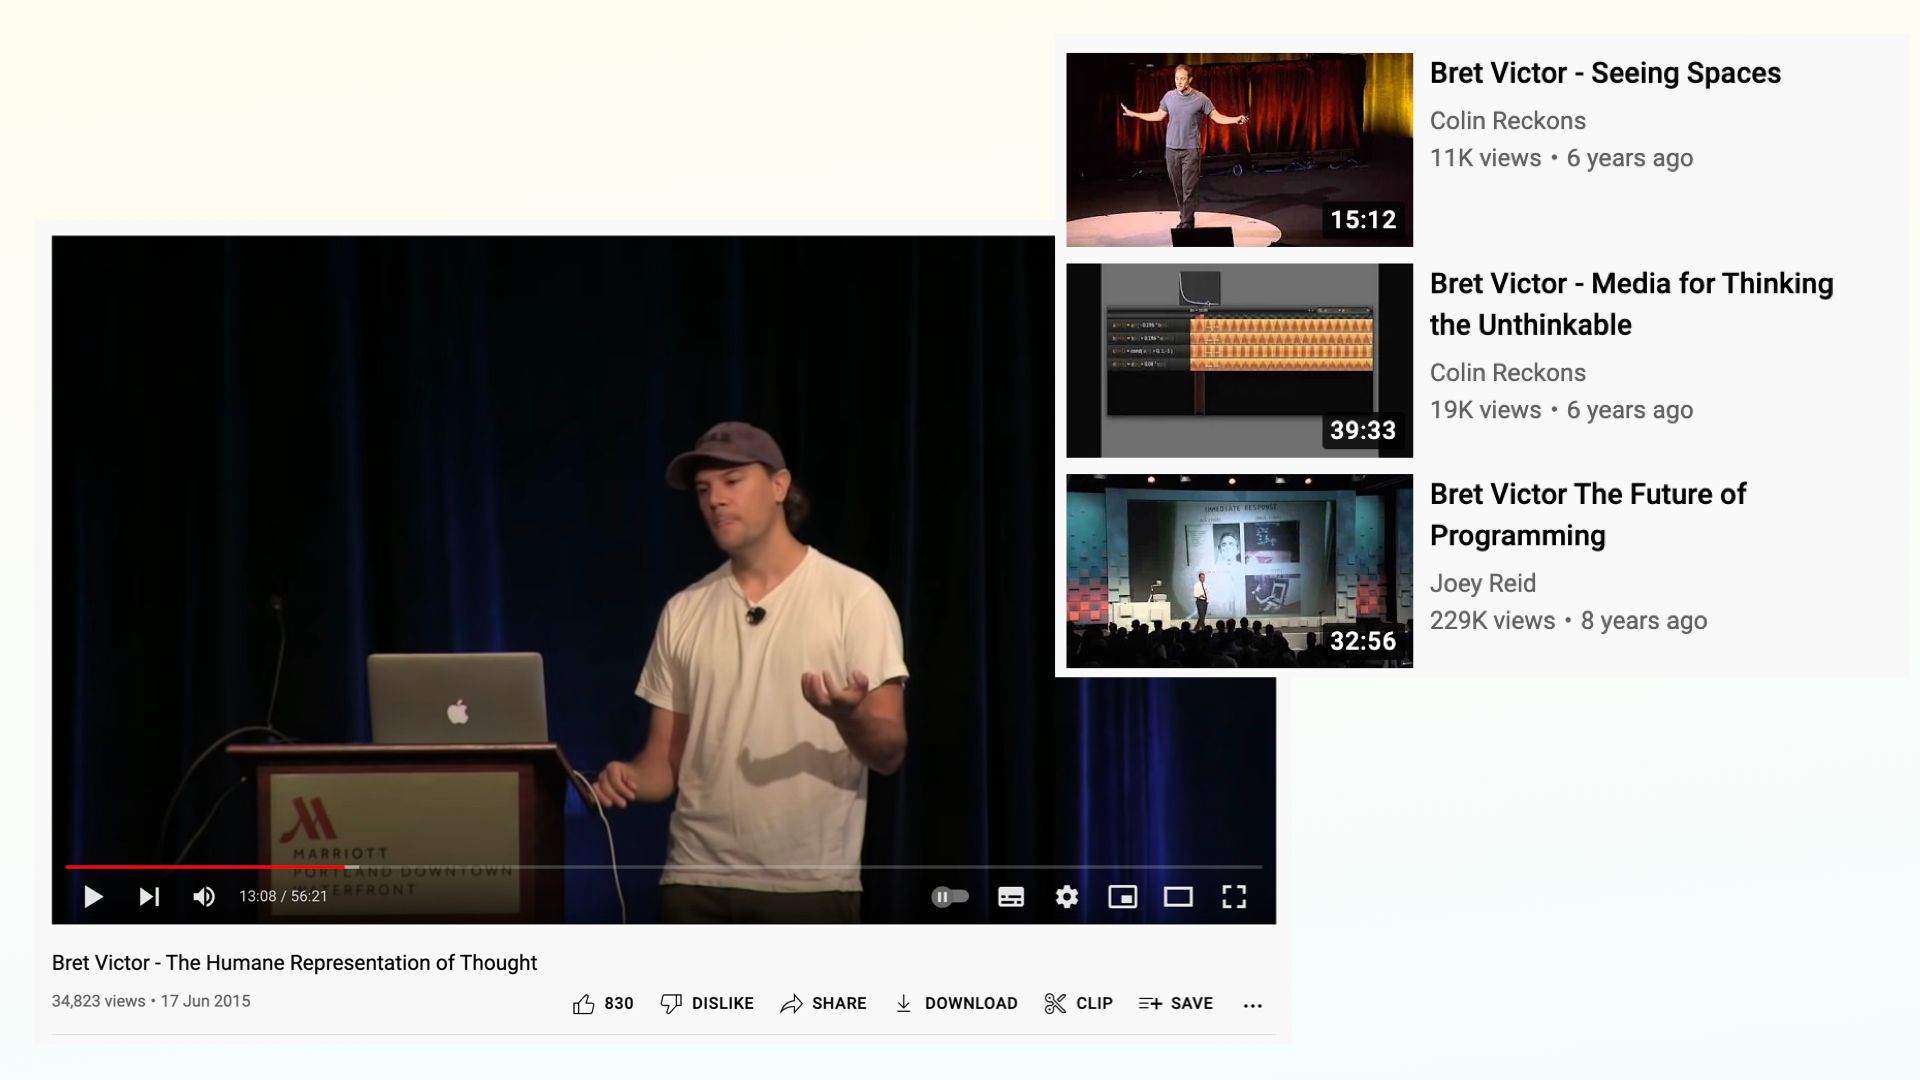Save video to a playlist

tap(1176, 1003)
